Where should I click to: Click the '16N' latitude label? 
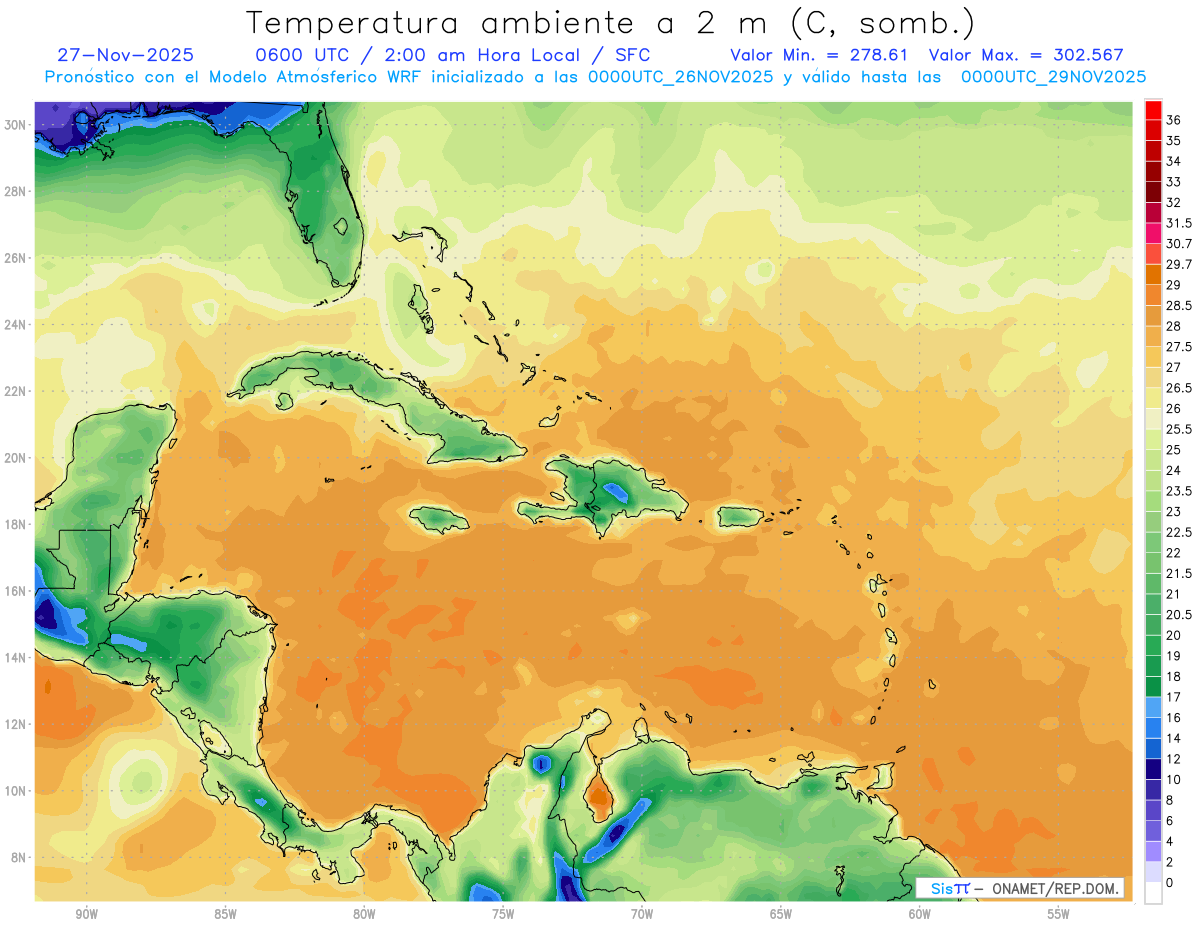pos(16,591)
